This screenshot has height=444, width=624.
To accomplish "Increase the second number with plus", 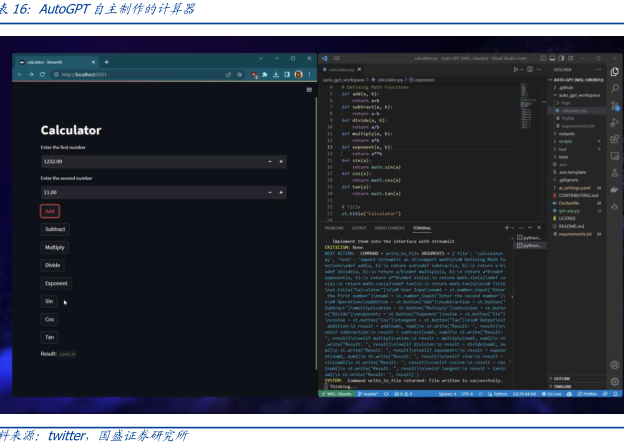I will click(282, 191).
